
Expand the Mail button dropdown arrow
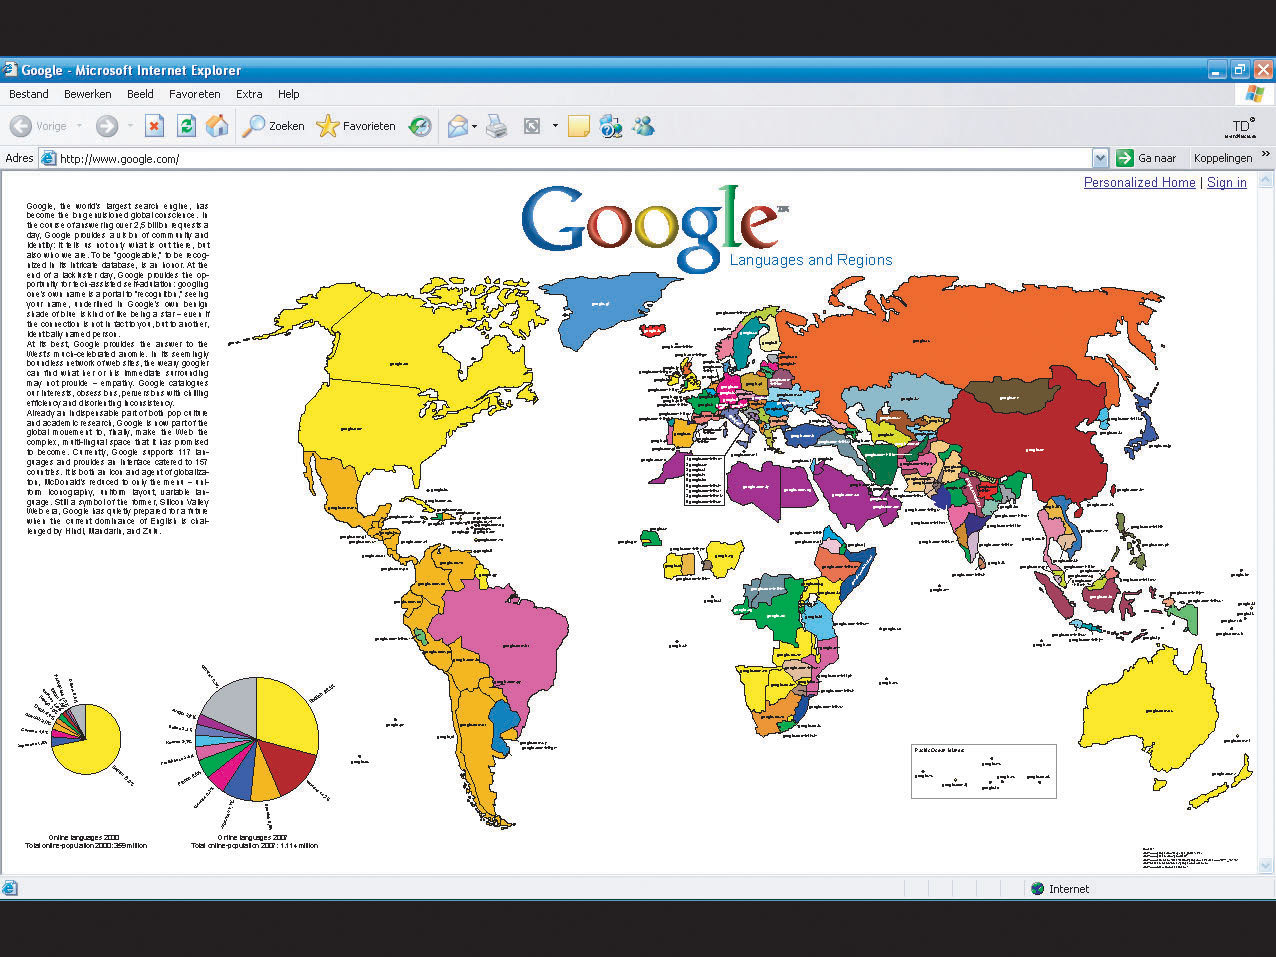pos(474,126)
